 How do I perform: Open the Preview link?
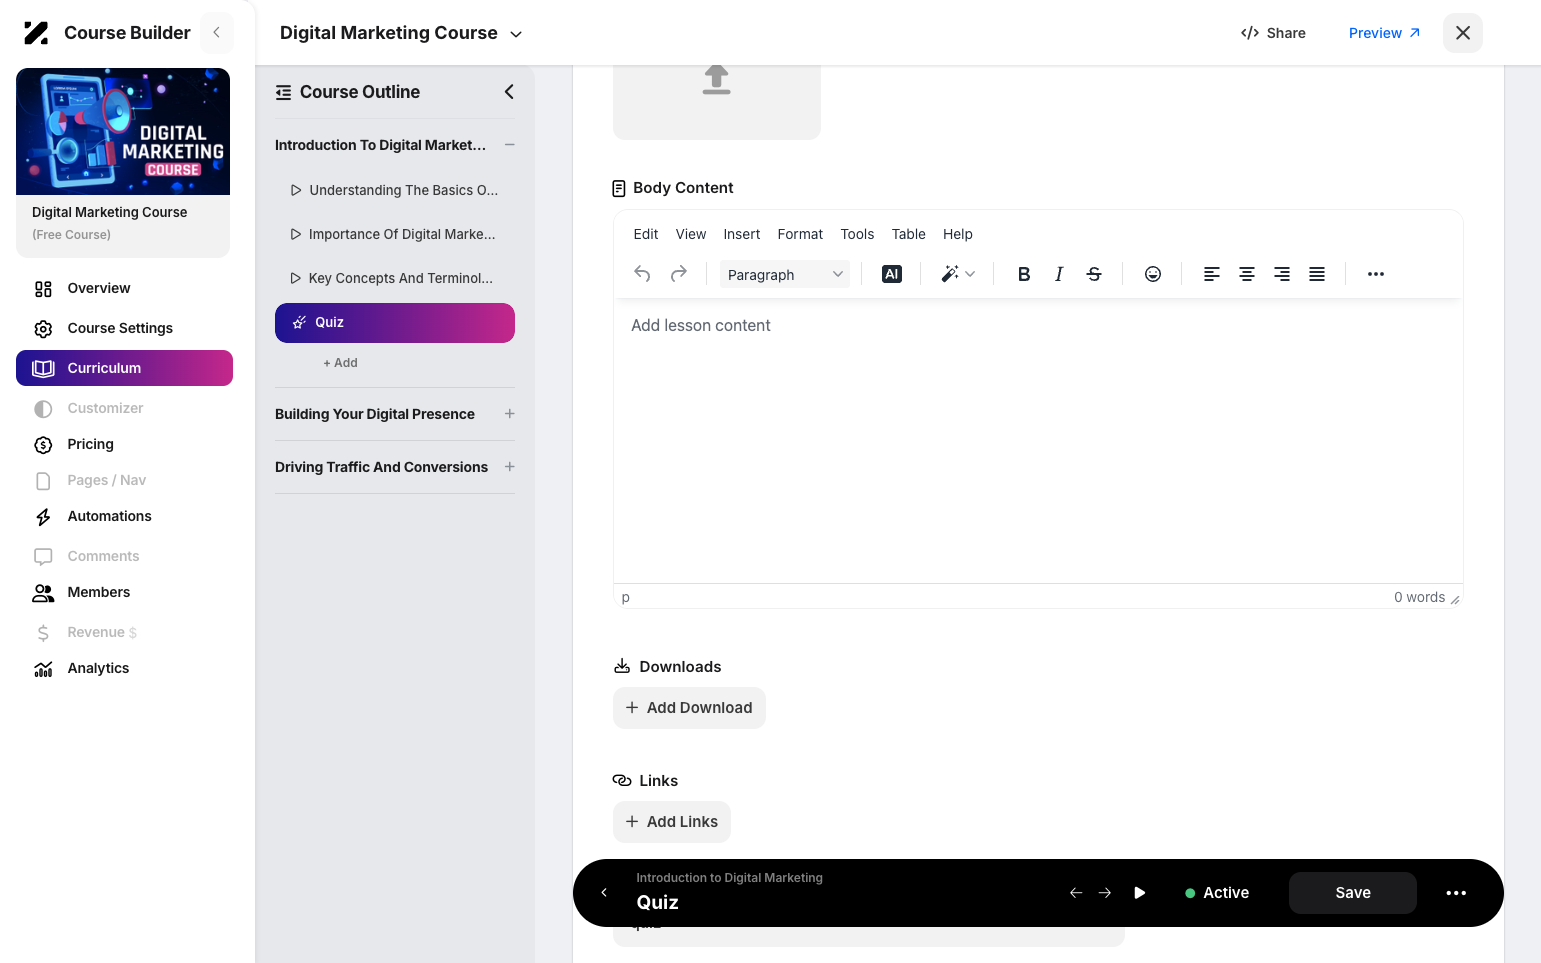coord(1384,33)
